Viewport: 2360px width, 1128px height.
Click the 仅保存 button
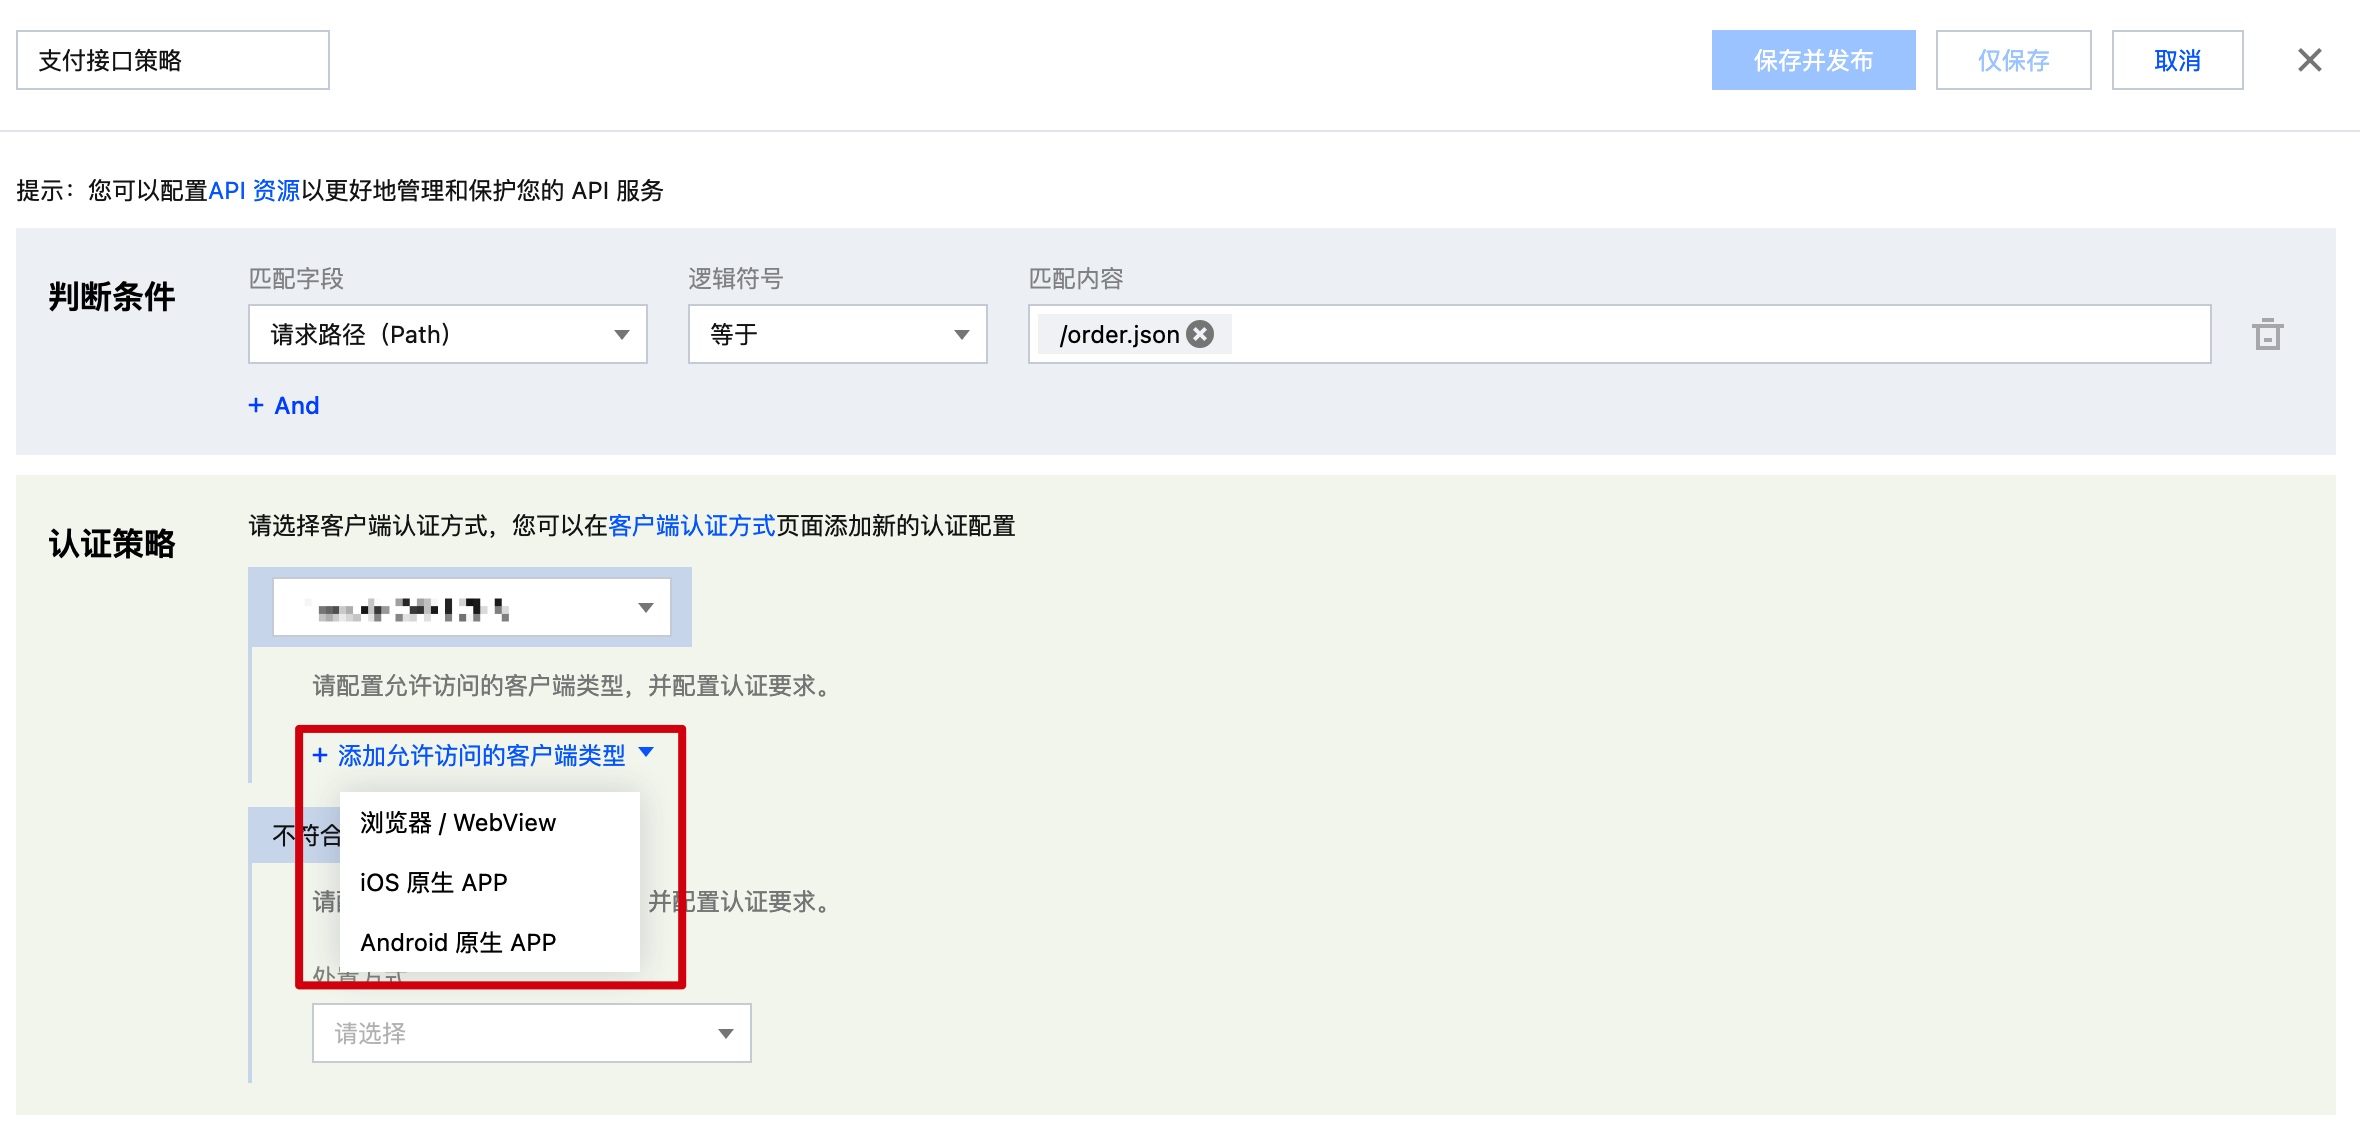tap(2013, 60)
